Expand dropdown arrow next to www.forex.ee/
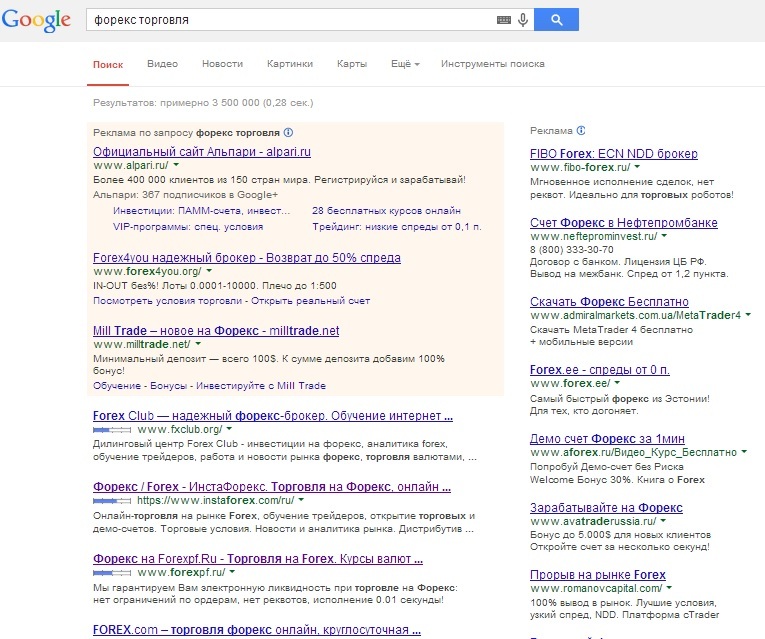 [617, 383]
